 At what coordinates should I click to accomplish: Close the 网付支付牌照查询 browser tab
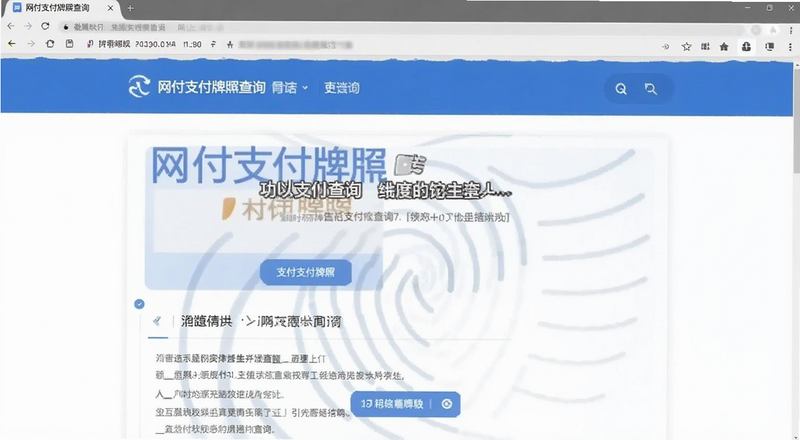110,8
